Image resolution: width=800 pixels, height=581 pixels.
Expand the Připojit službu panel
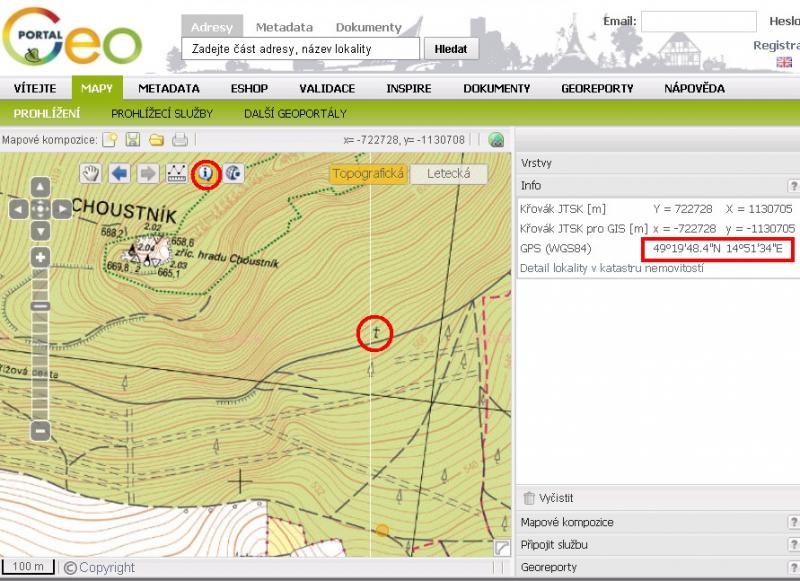click(x=553, y=545)
